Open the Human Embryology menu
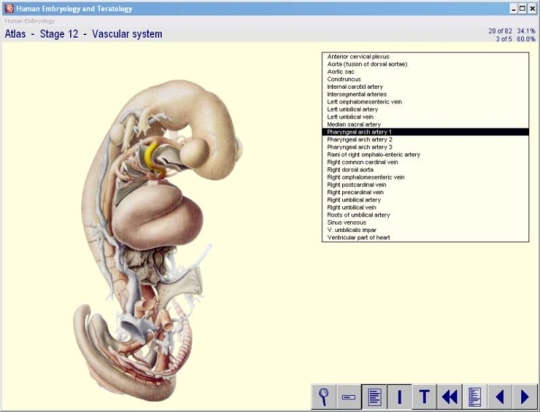Screen dimensions: 540x412 (30, 21)
